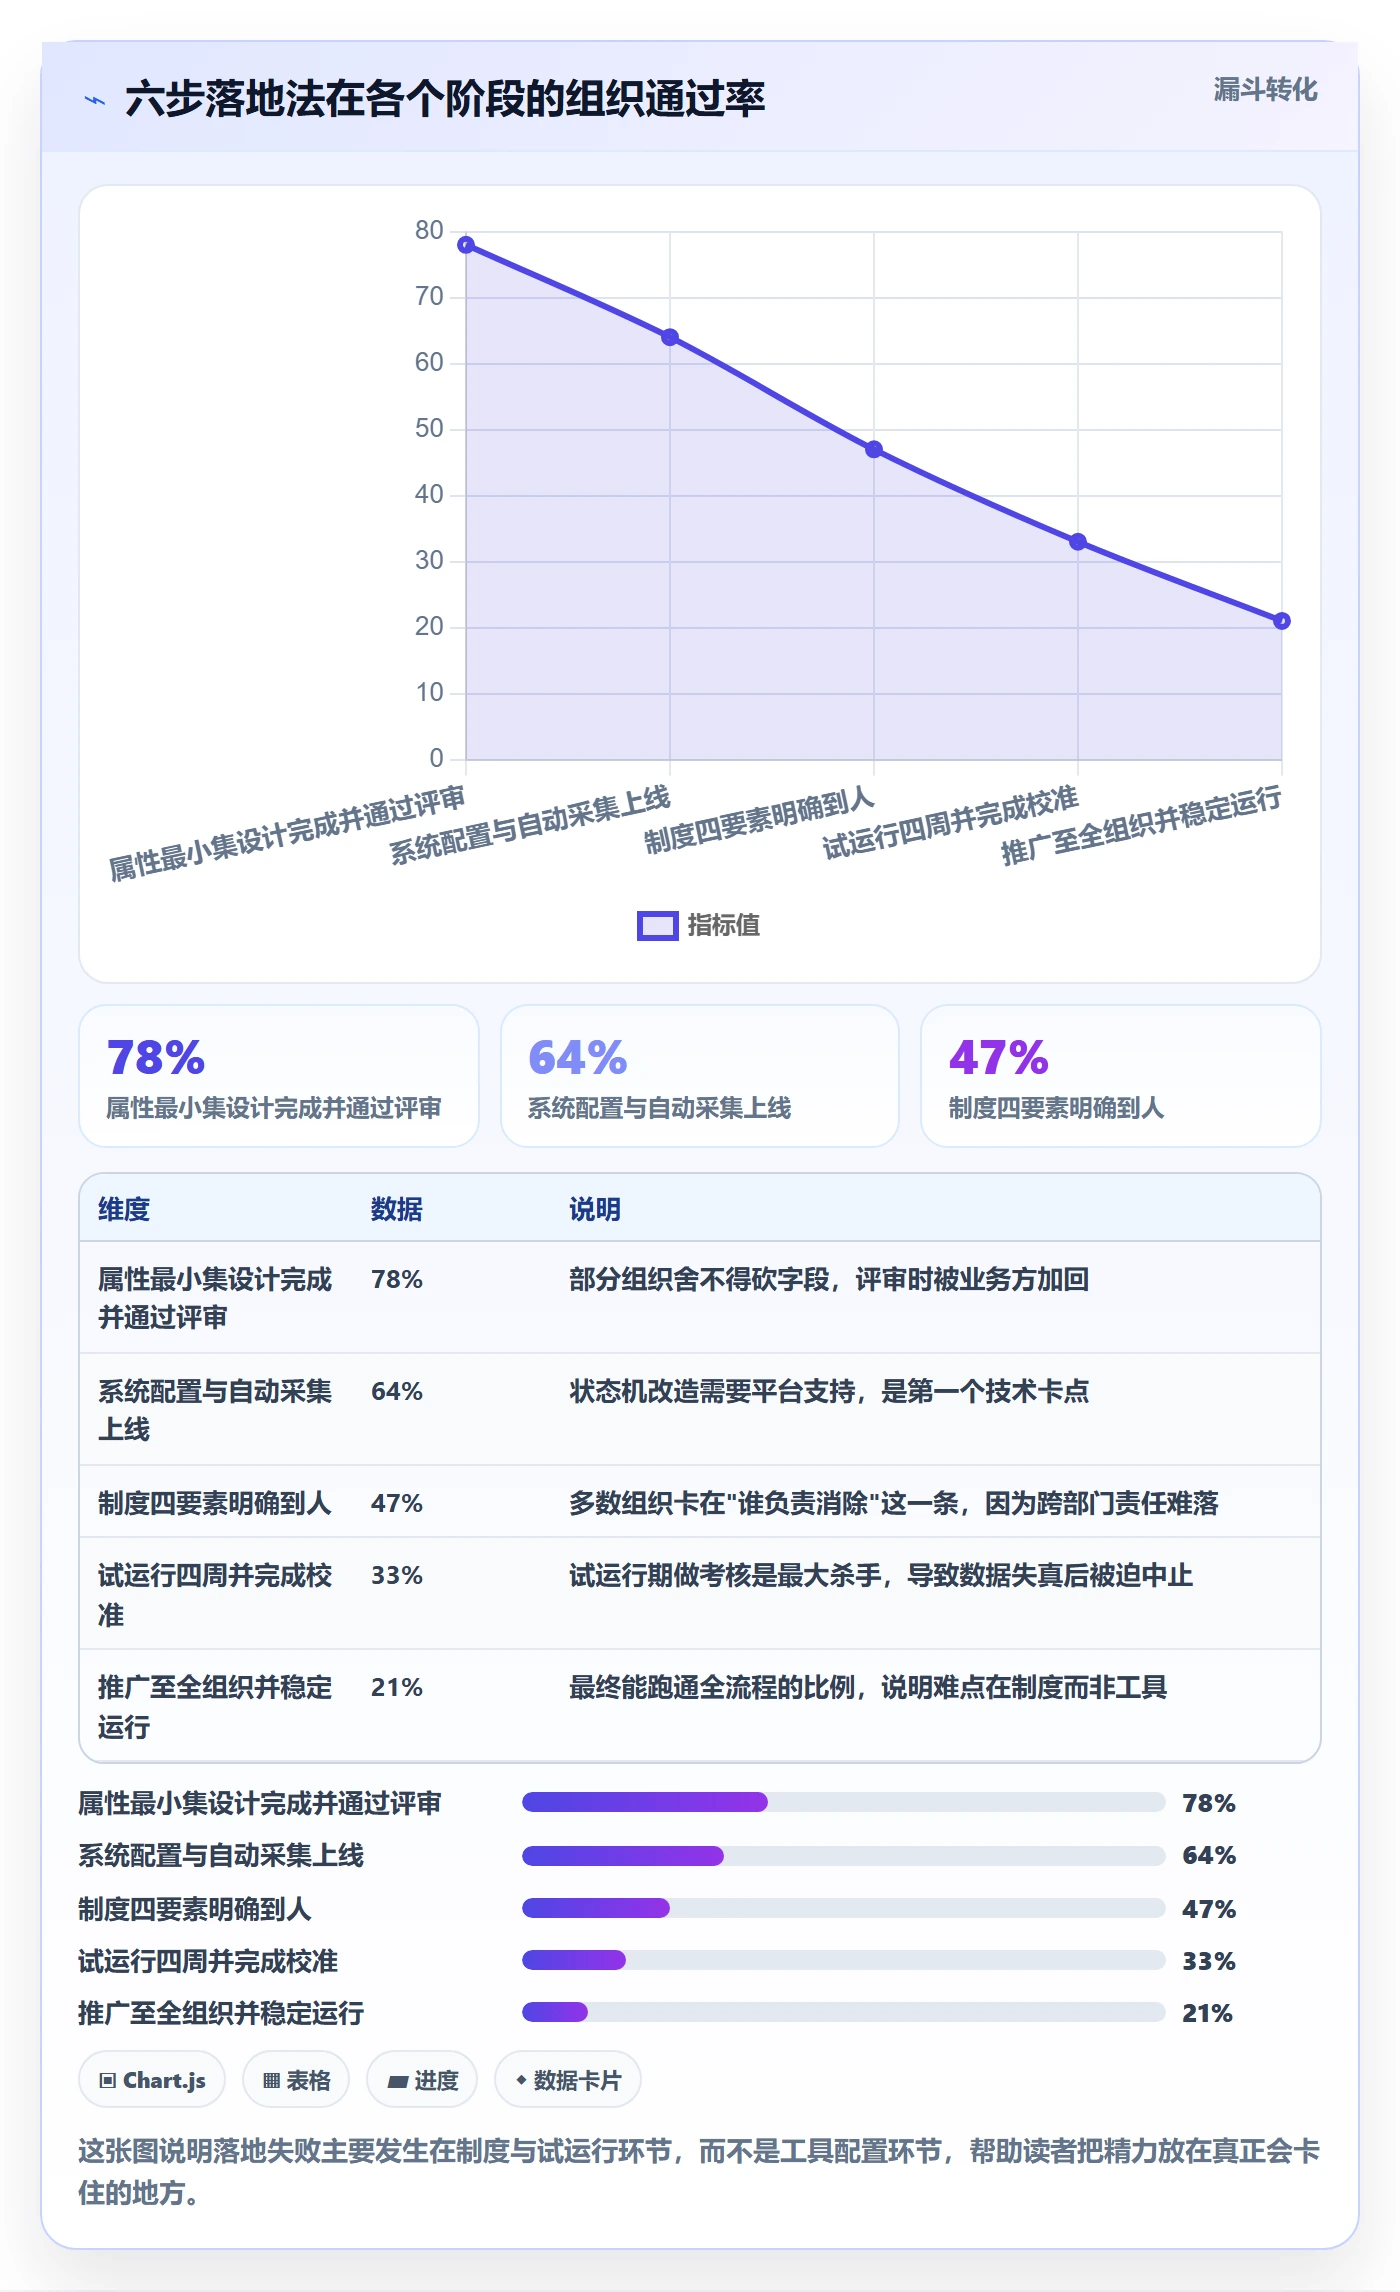Select table row 属性最小集设计完成并通过评审
Viewport: 1400px width, 2292px height.
700,1298
